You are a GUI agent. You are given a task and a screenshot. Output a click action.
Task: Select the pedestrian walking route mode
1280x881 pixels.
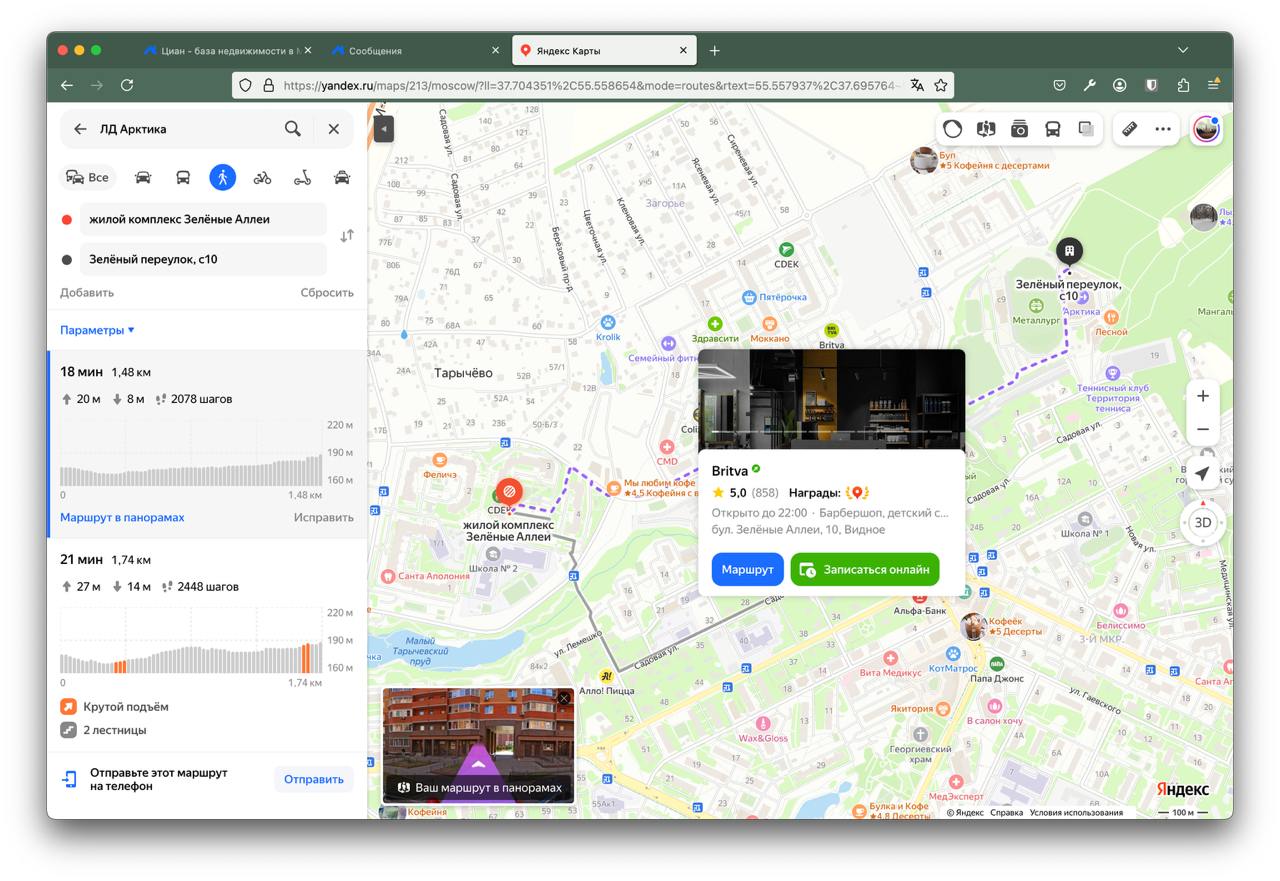[222, 177]
